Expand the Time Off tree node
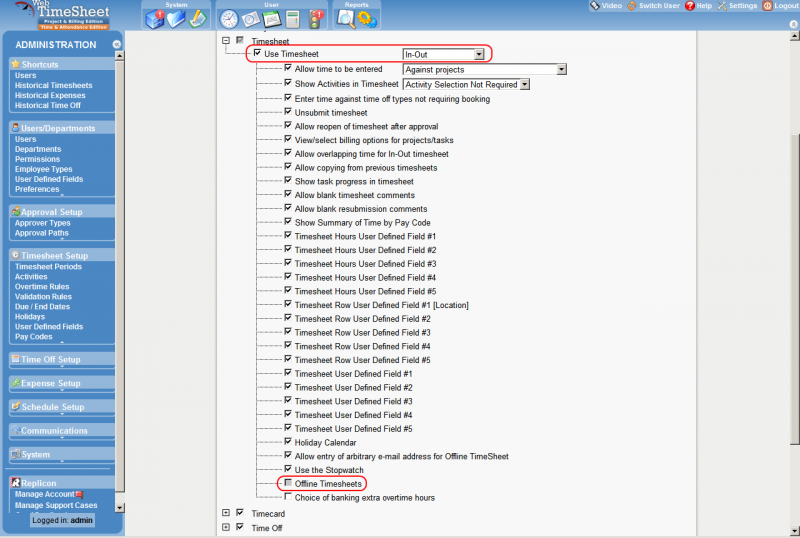Image resolution: width=800 pixels, height=538 pixels. coord(226,527)
